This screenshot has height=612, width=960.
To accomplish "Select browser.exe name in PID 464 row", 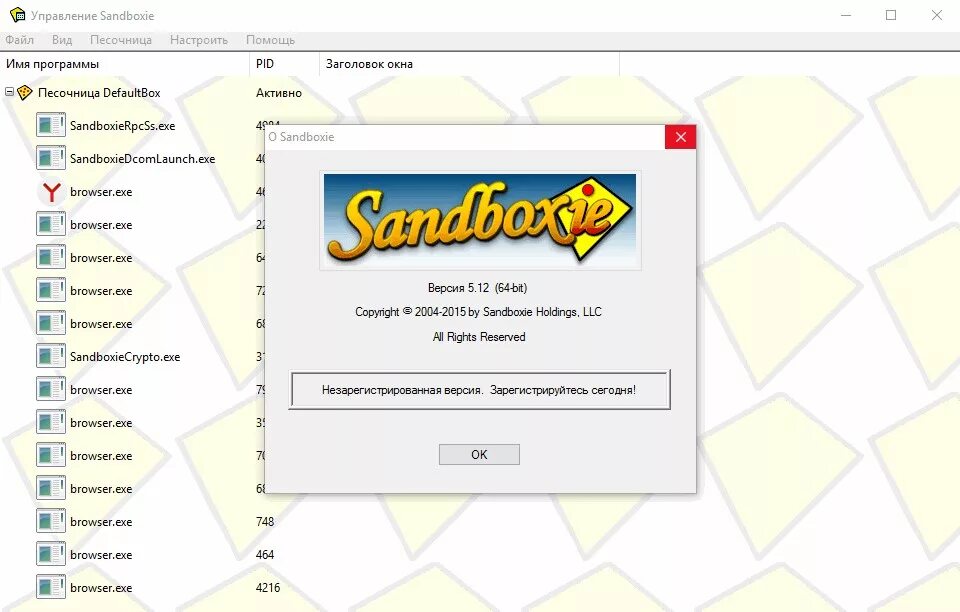I will [x=101, y=555].
